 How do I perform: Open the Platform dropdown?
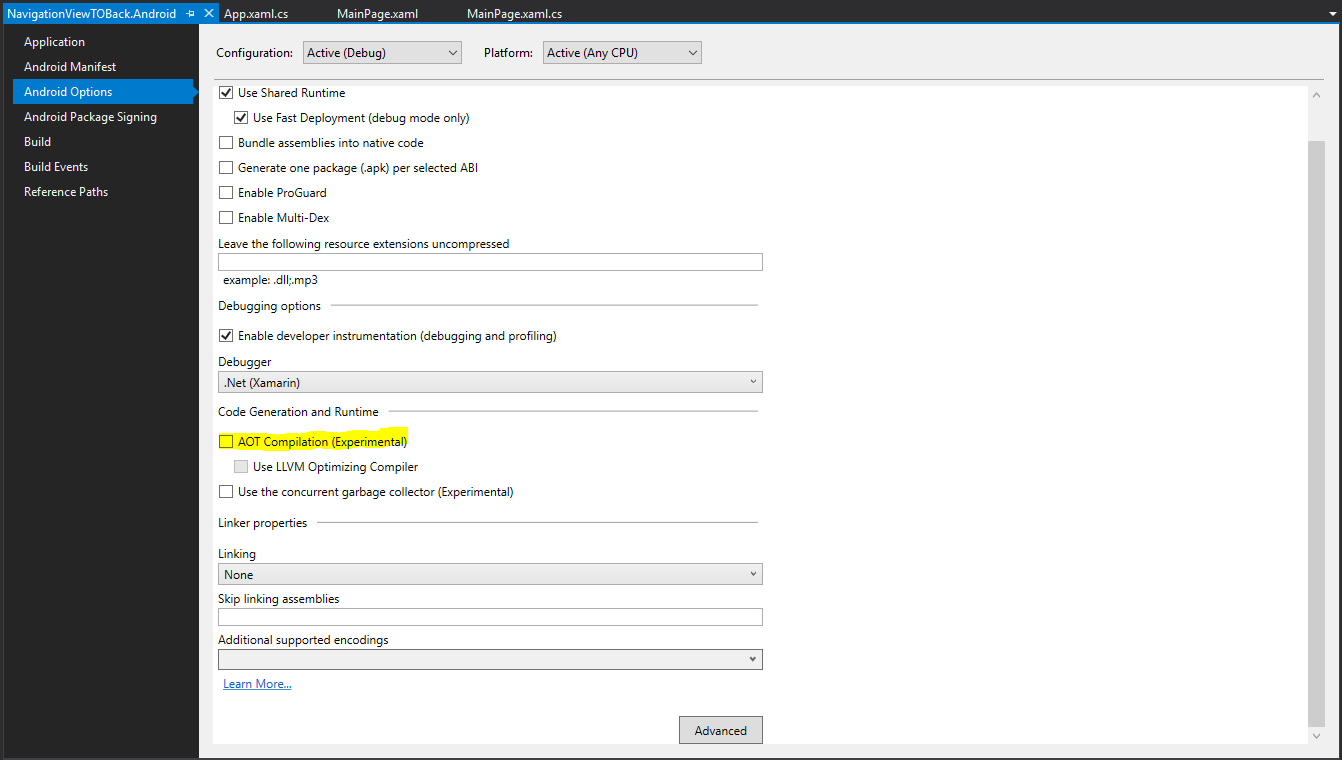[622, 53]
